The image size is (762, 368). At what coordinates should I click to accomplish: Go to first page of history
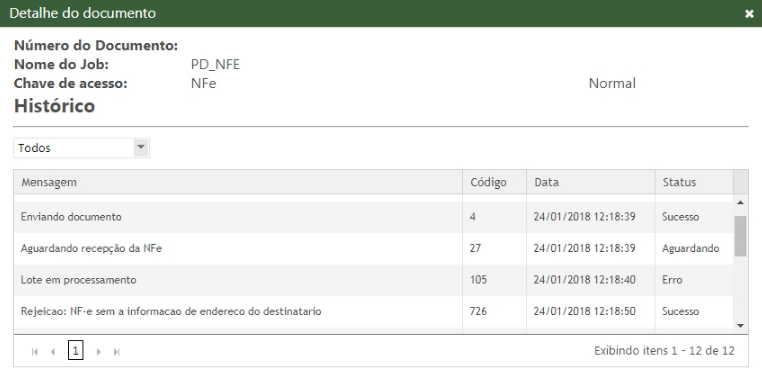click(x=35, y=351)
